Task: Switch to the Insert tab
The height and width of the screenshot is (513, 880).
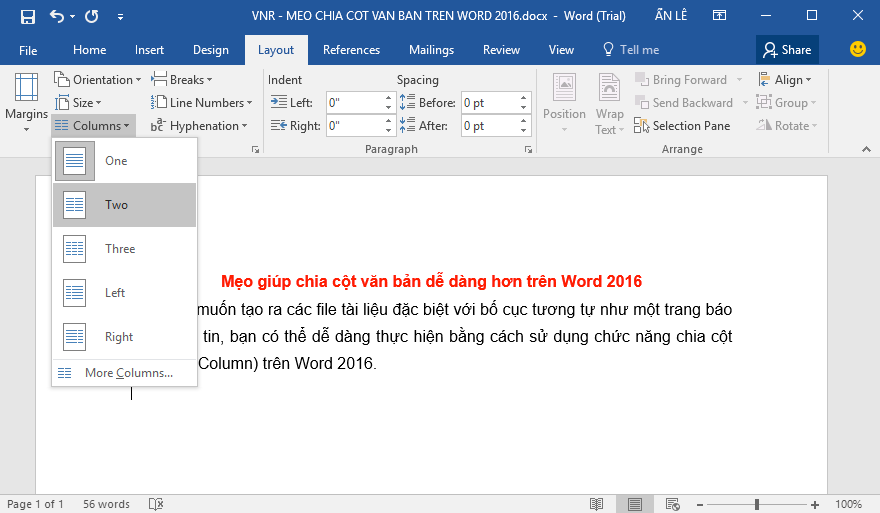Action: pyautogui.click(x=149, y=50)
